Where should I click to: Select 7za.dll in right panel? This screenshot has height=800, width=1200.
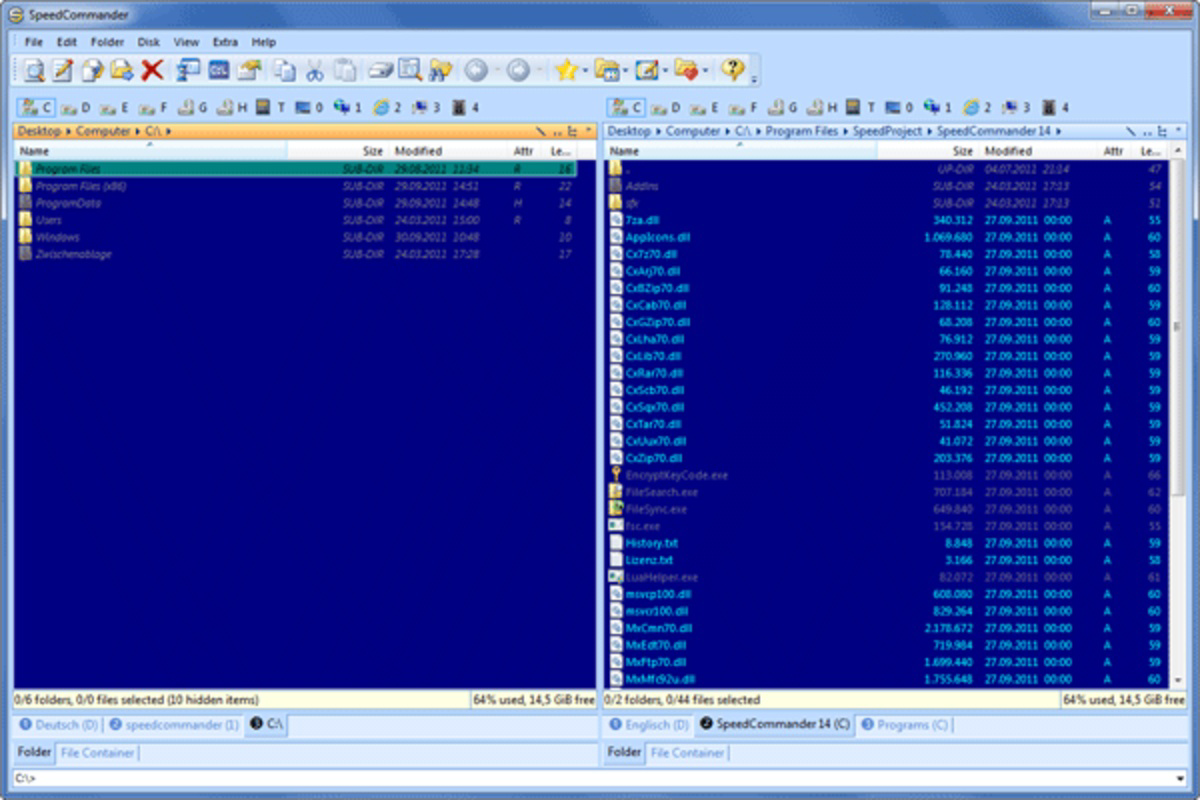click(x=887, y=220)
